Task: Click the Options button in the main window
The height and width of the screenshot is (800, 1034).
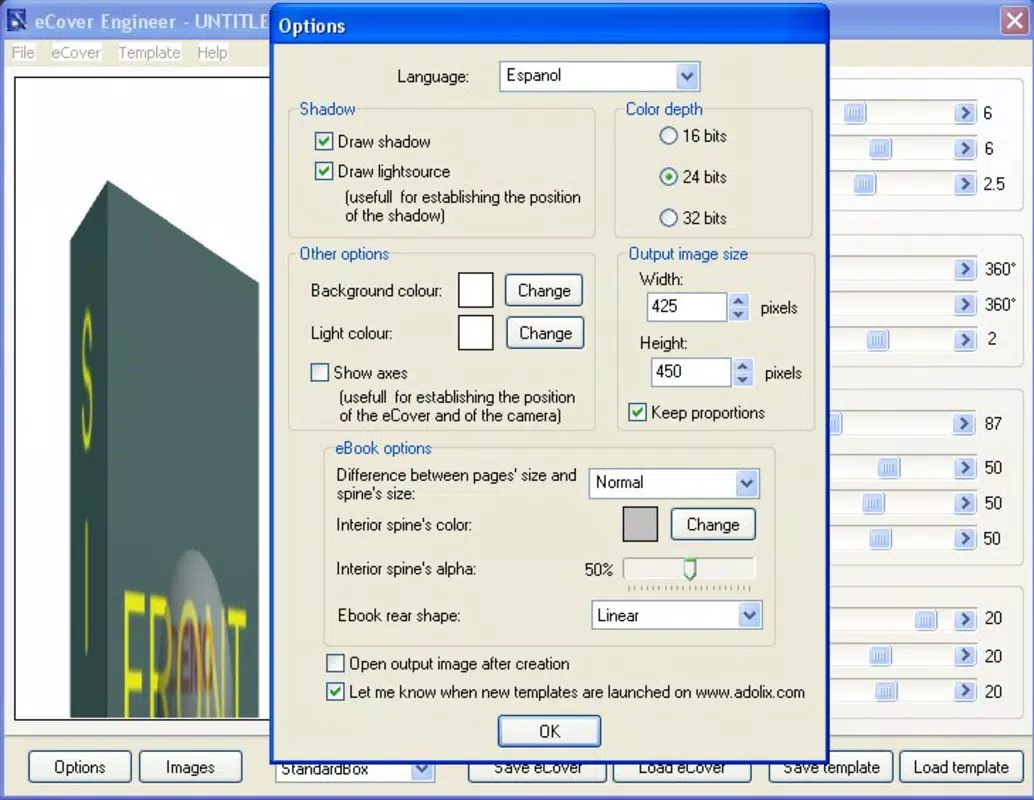Action: coord(80,767)
